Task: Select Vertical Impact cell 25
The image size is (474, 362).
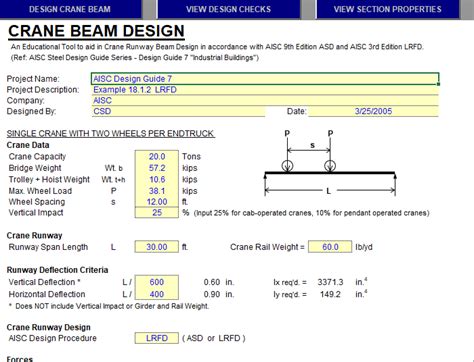Action: pos(157,213)
